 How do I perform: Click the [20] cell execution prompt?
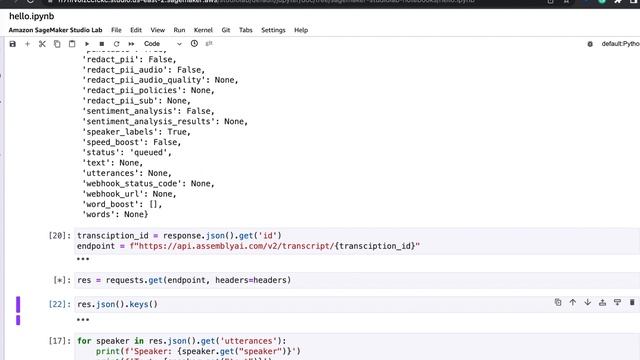point(60,236)
